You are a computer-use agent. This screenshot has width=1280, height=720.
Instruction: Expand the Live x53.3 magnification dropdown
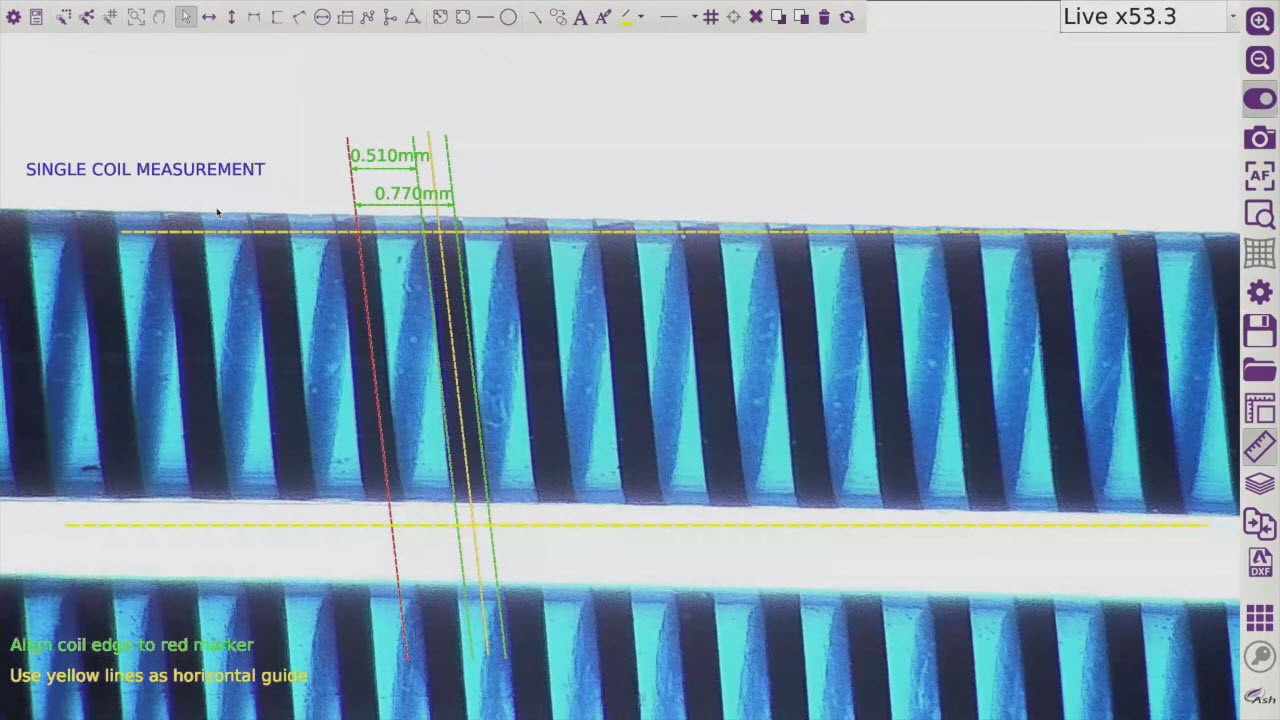(1232, 17)
